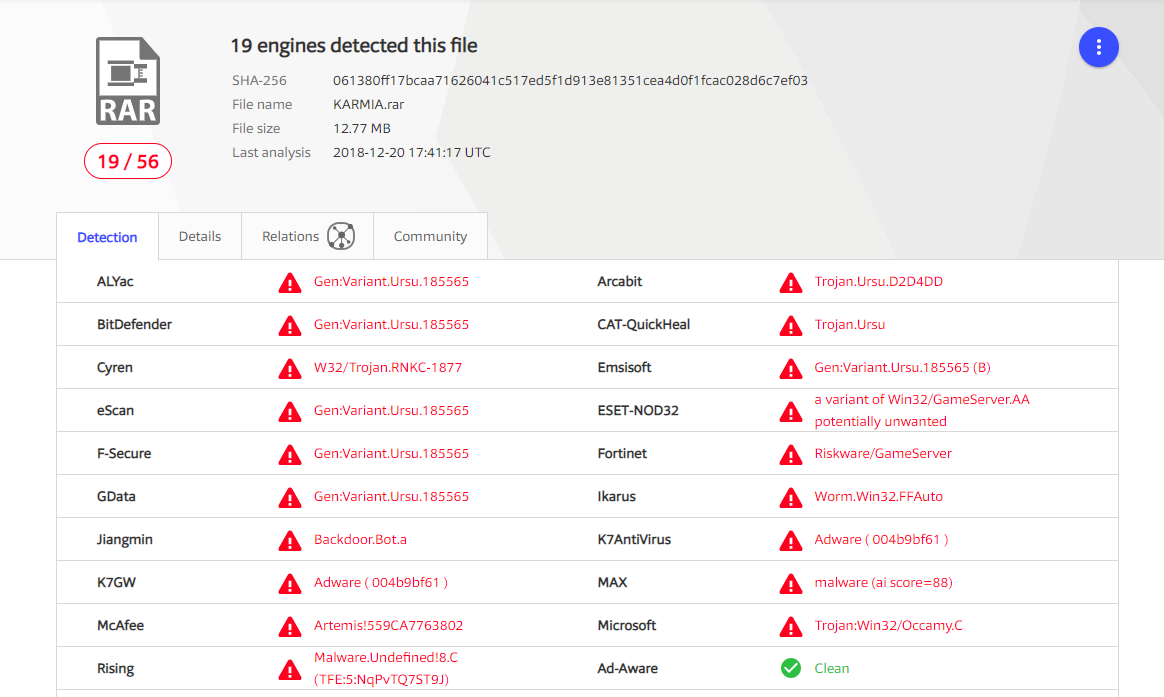Click the warning icon beside Fortinet
The height and width of the screenshot is (697, 1164).
coord(791,455)
